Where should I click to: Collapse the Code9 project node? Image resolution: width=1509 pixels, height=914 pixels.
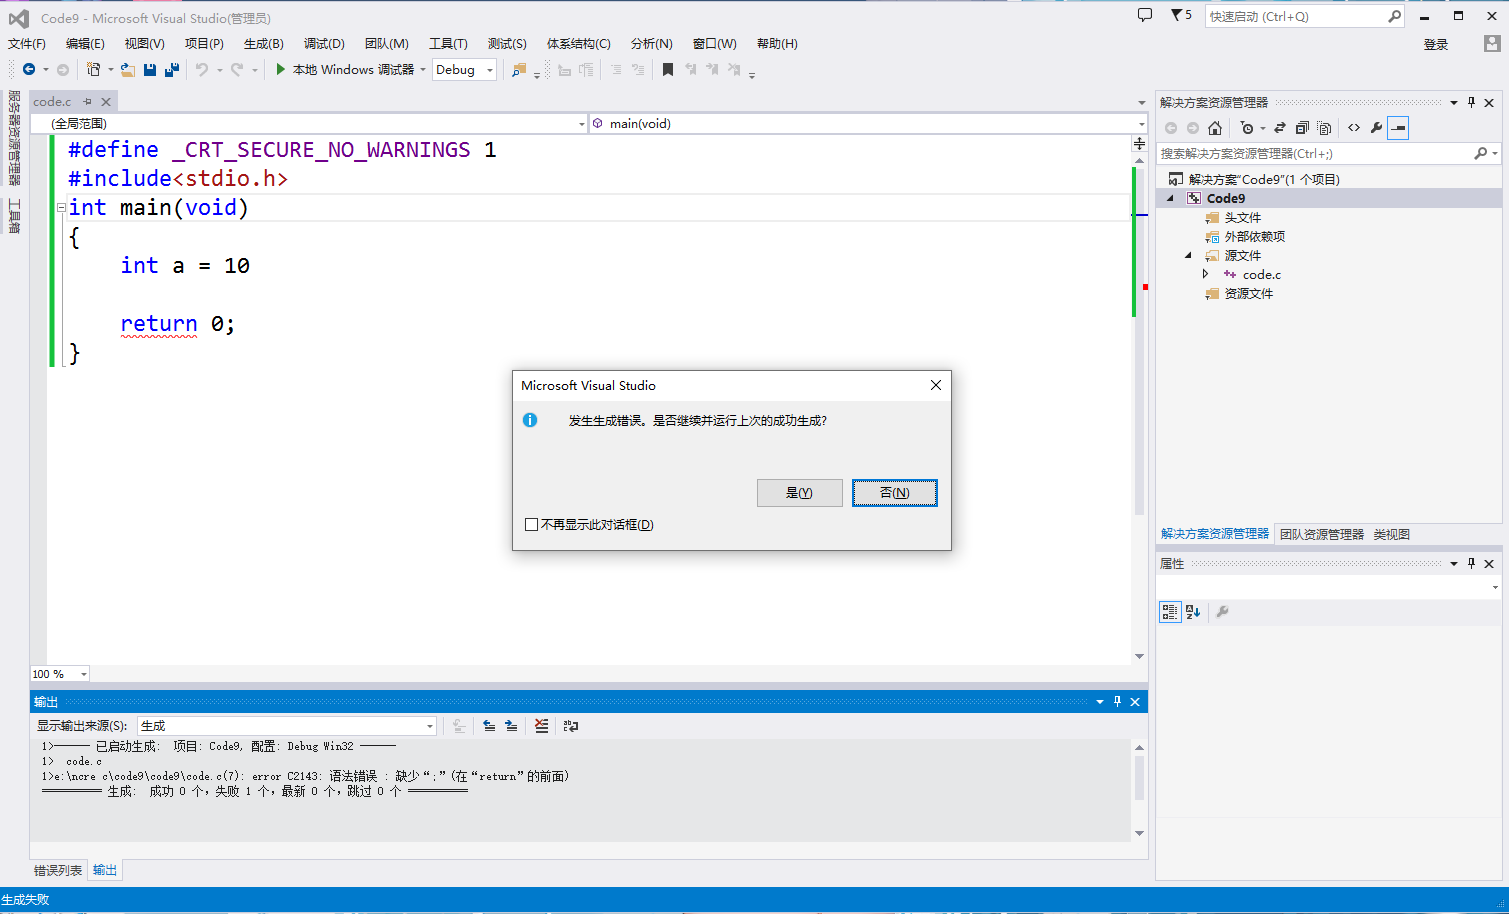1171,198
